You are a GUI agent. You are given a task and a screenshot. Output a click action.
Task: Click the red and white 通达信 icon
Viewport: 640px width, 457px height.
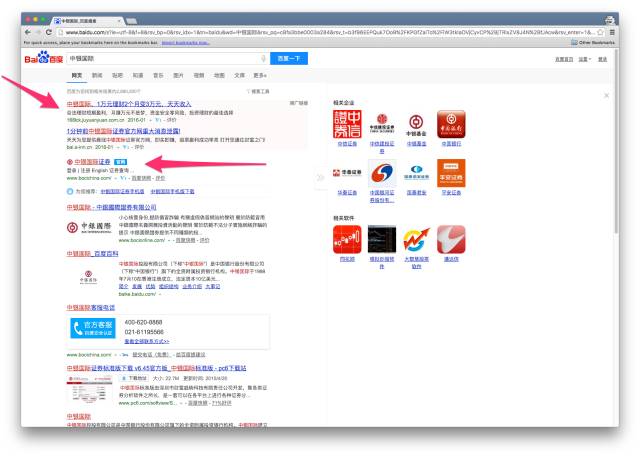click(451, 239)
